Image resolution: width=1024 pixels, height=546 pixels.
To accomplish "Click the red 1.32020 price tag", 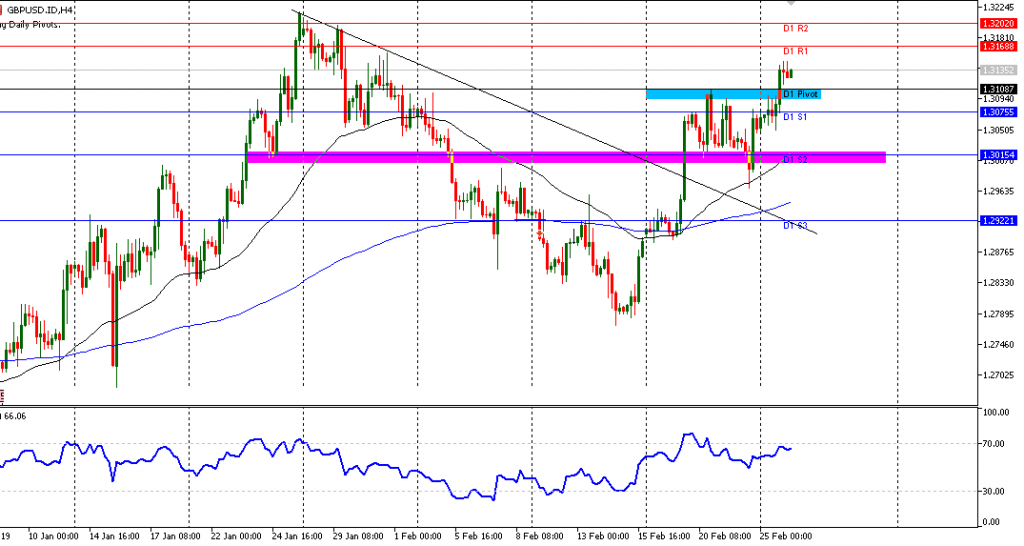I will click(998, 23).
